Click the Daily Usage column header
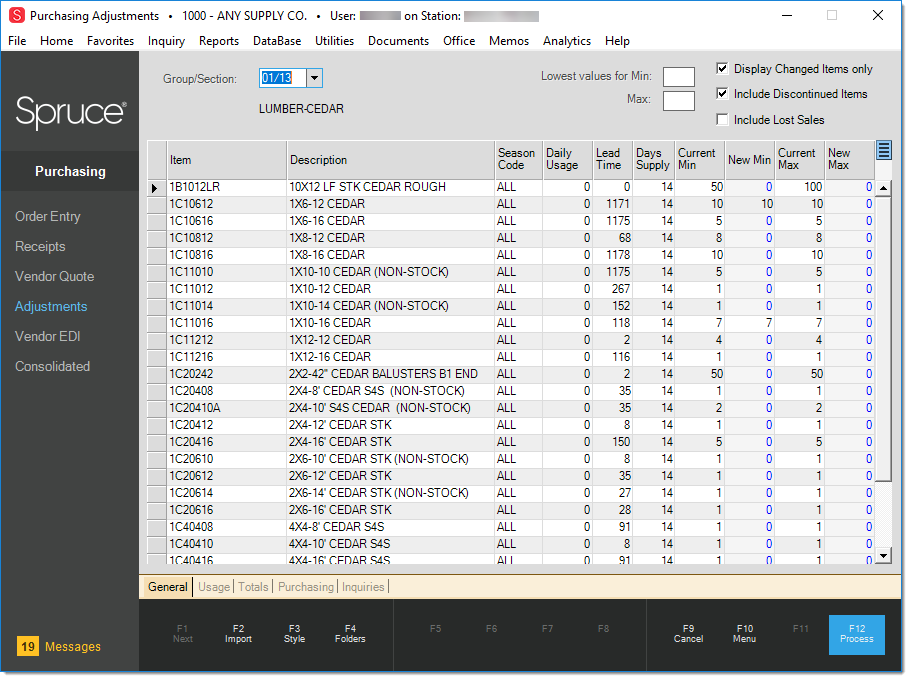 point(568,159)
